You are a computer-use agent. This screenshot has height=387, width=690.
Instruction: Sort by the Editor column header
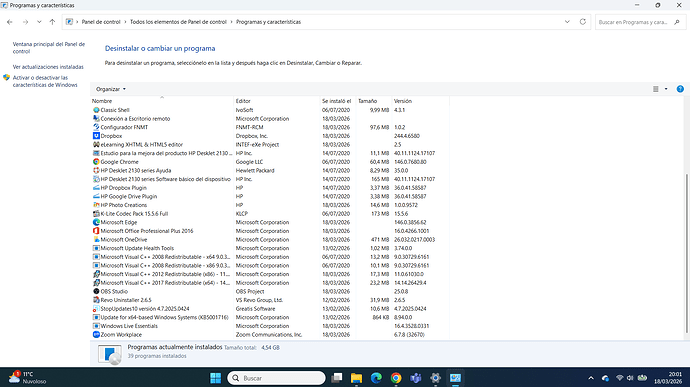(276, 101)
